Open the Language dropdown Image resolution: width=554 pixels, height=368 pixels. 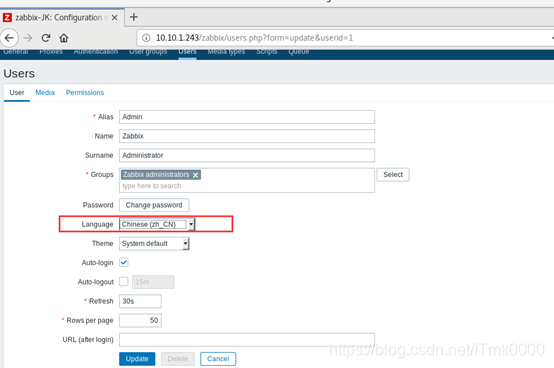[x=157, y=224]
